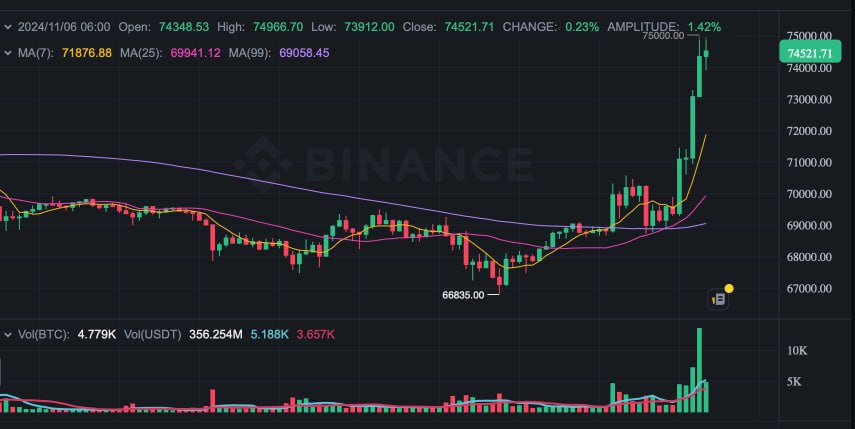This screenshot has height=429, width=855.
Task: Select the MA(99) value 69058.45
Action: 301,52
